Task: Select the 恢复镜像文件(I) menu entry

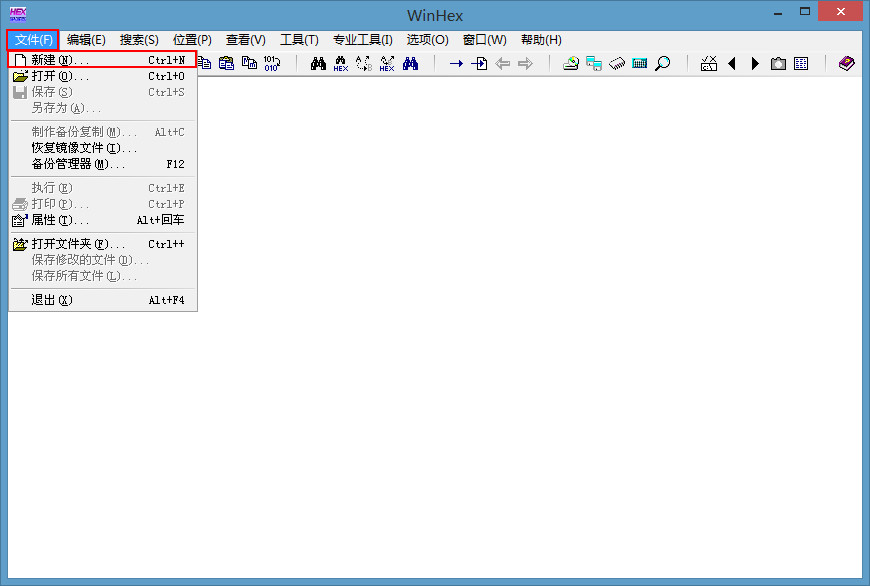Action: point(103,148)
